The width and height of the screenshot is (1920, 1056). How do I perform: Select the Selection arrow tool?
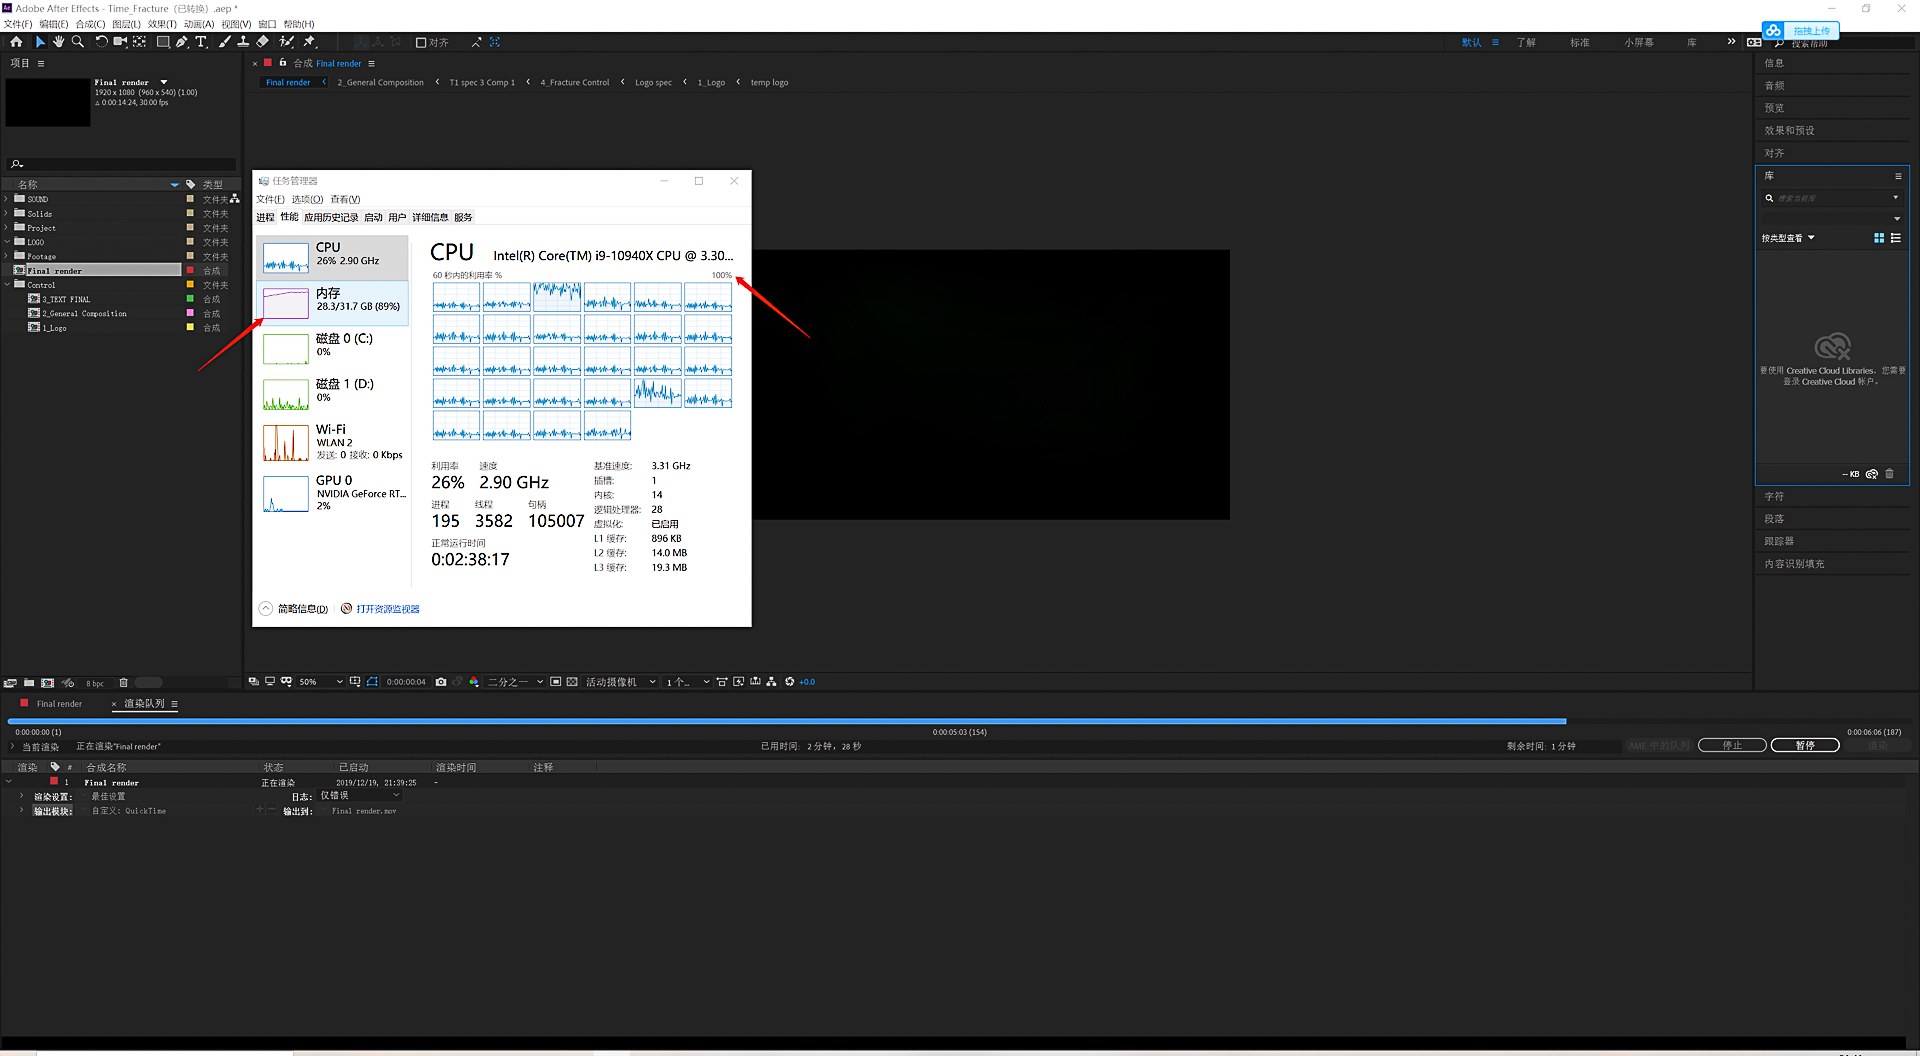coord(40,42)
